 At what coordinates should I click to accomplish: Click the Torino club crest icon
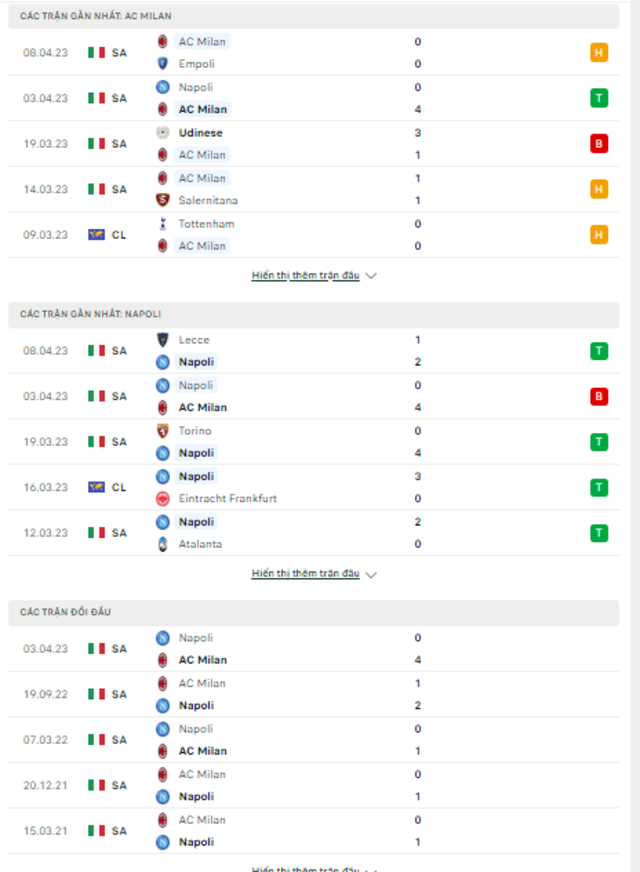tap(162, 430)
